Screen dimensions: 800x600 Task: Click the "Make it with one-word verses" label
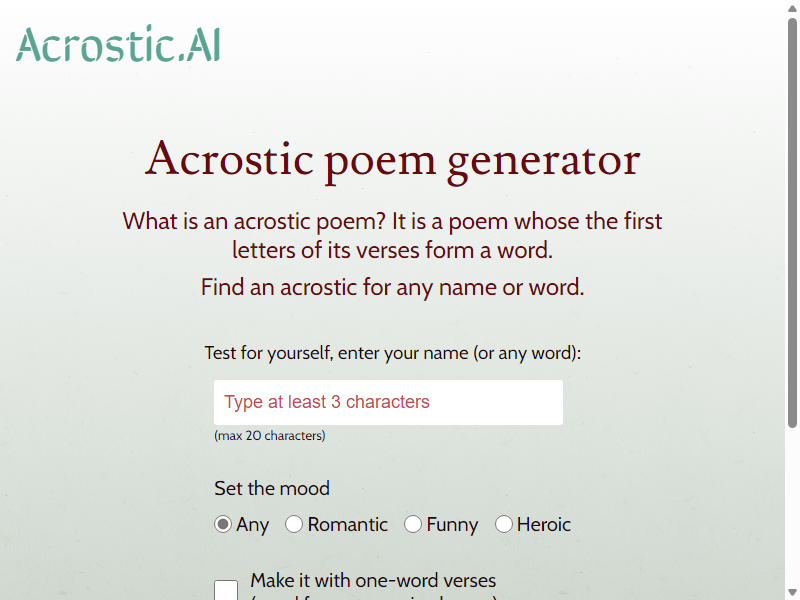click(373, 581)
